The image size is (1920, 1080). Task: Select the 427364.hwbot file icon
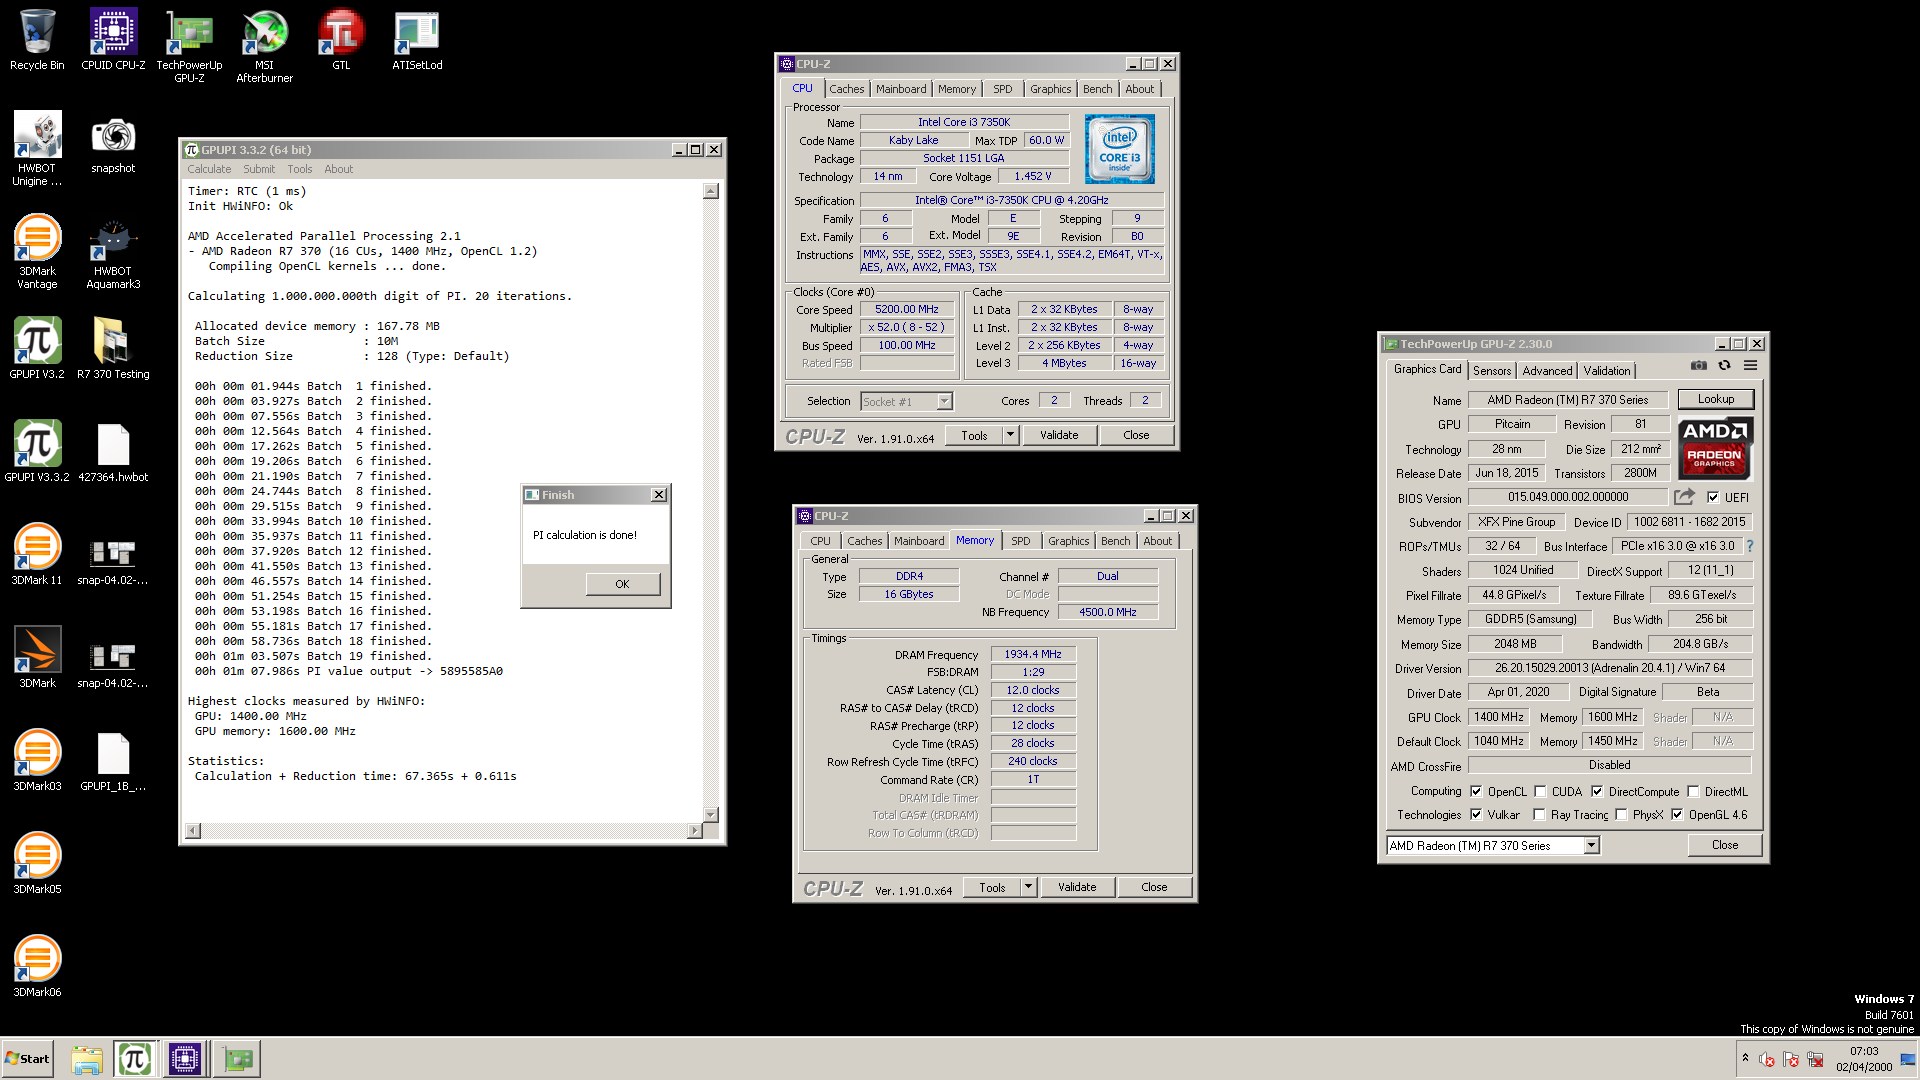[x=113, y=452]
